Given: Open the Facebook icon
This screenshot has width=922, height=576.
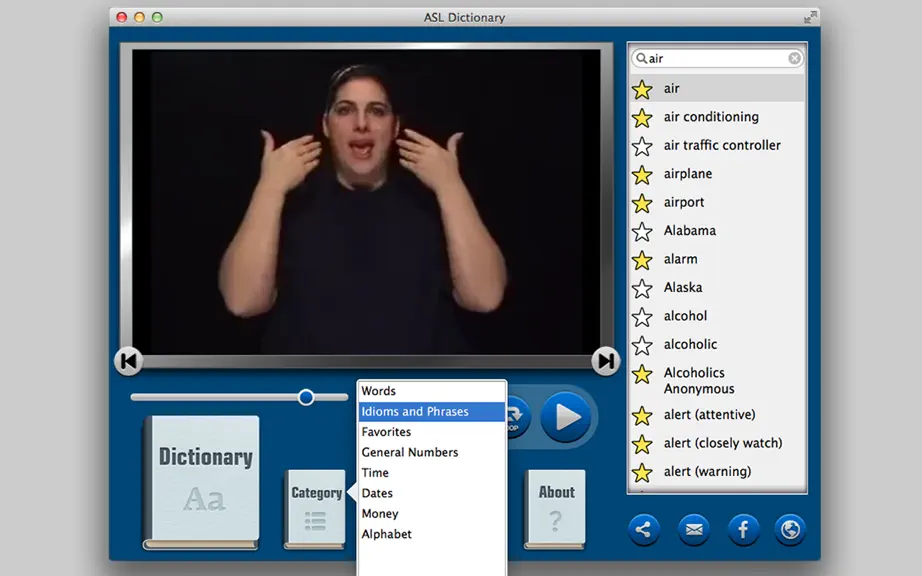Looking at the screenshot, I should click(743, 530).
